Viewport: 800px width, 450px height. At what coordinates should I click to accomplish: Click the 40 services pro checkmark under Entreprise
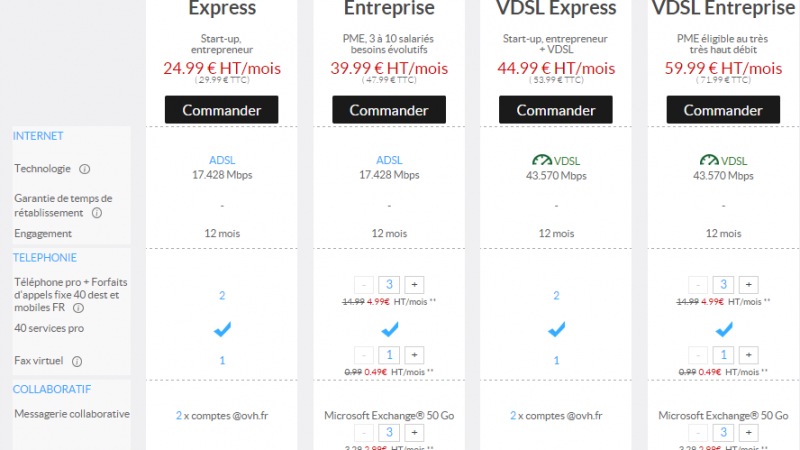[x=390, y=328]
